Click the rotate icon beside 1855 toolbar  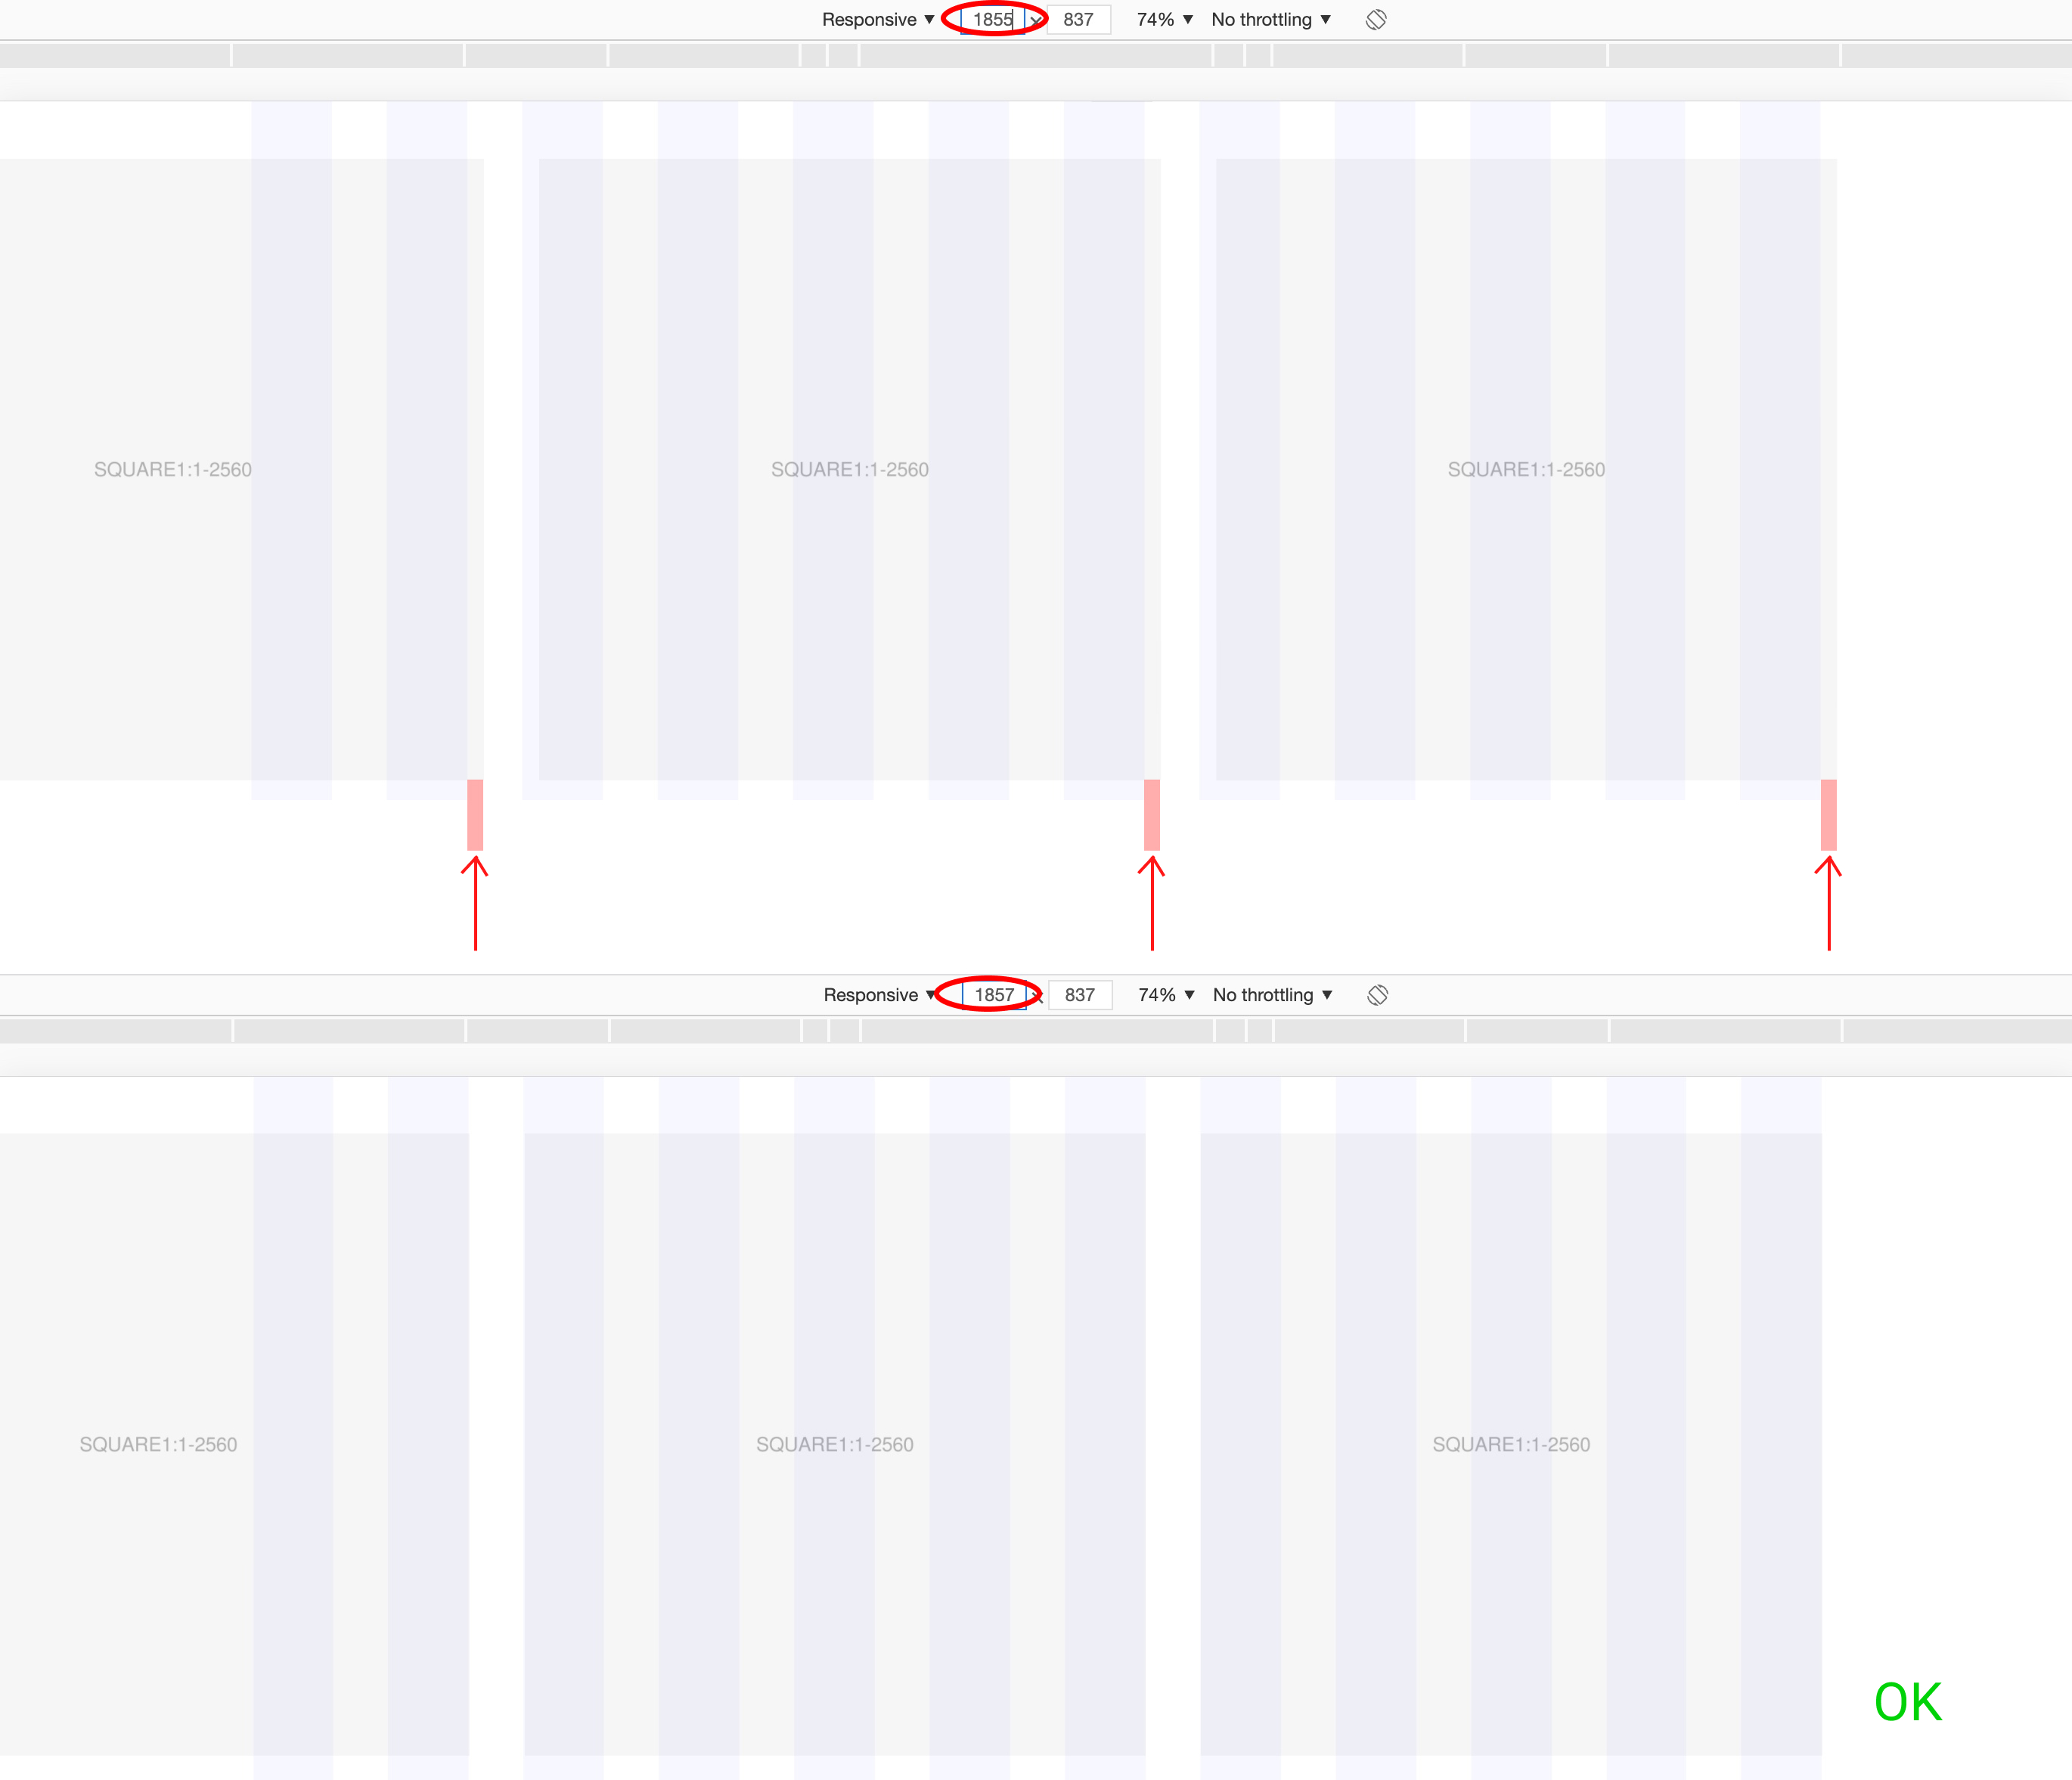pos(1375,20)
